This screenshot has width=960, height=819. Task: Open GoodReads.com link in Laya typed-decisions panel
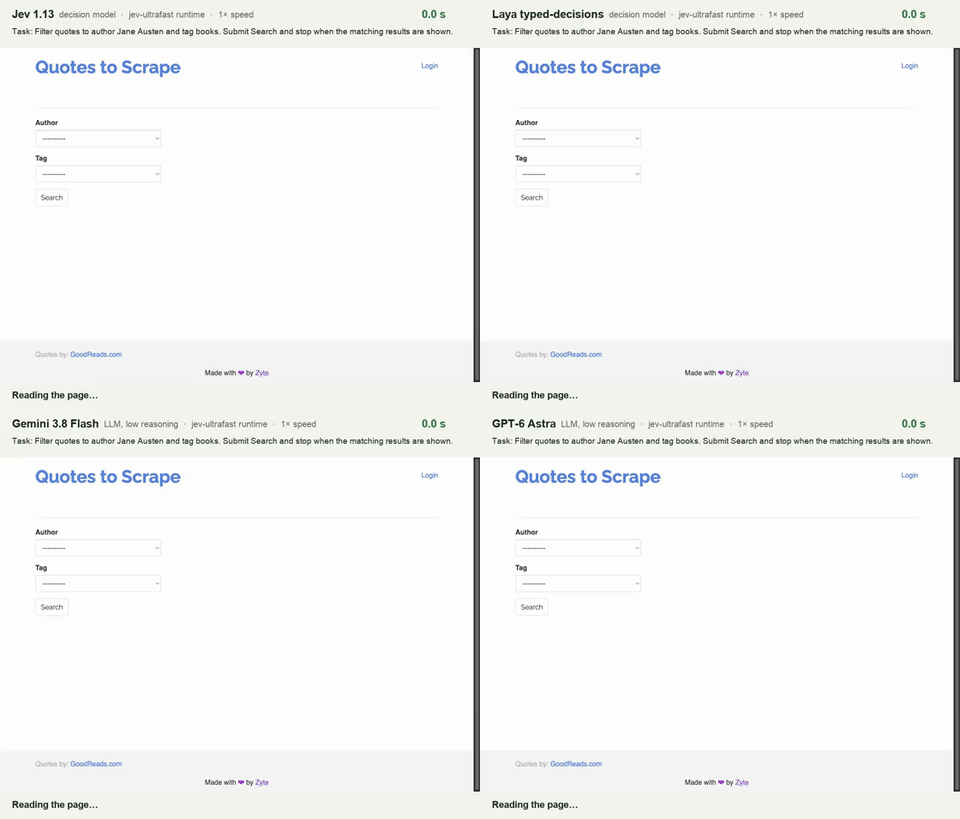coord(576,354)
